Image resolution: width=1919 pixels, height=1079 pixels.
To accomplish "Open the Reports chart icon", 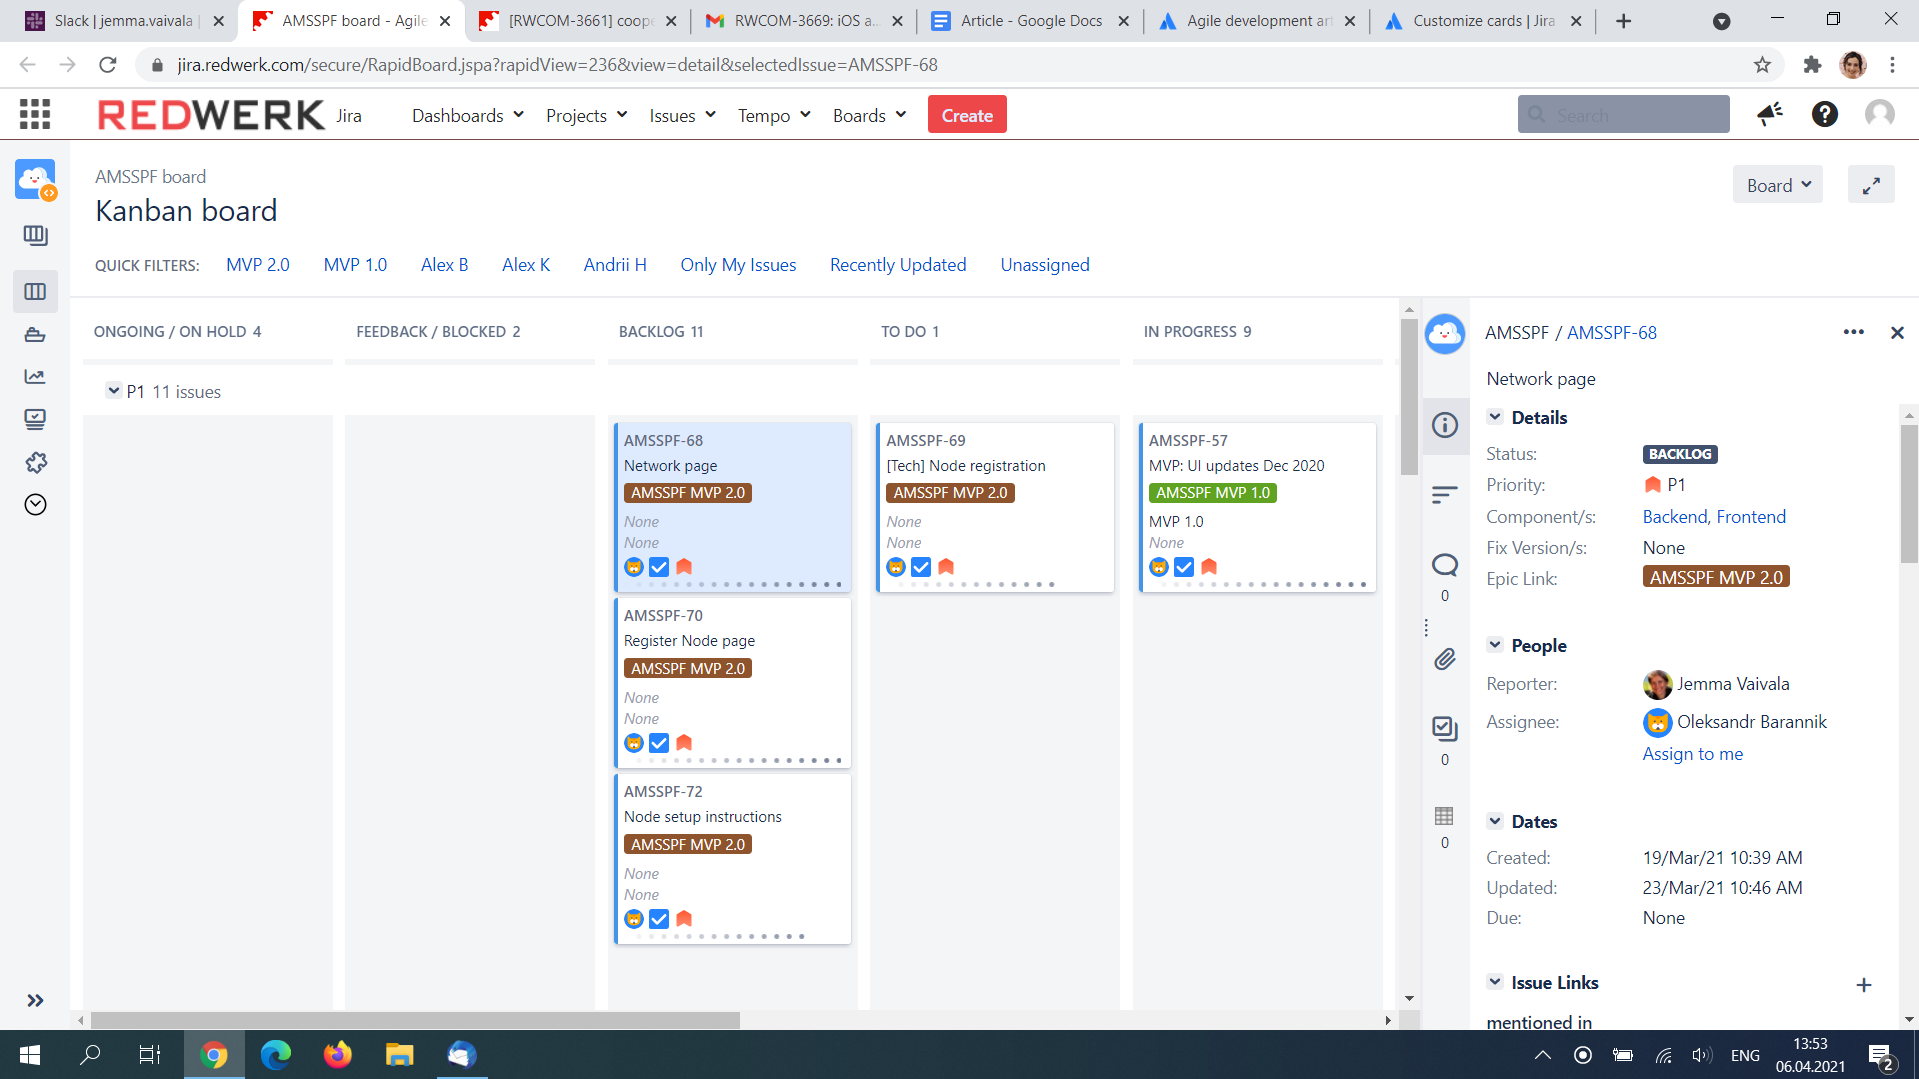I will pos(35,377).
